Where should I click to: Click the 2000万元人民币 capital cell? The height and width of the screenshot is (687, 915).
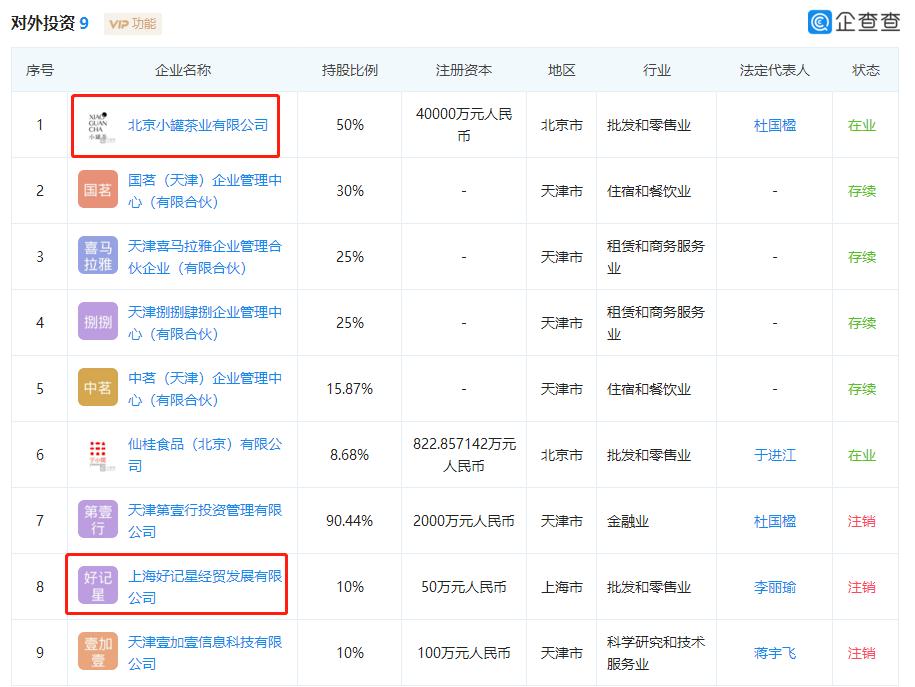point(464,521)
